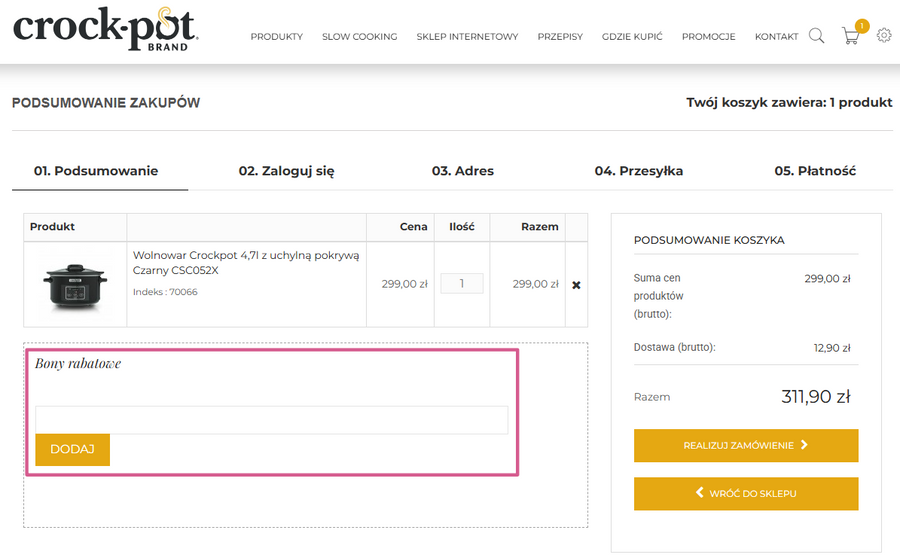Screen dimensions: 900x557
Task: Switch to 02. Zaloguj się step
Action: tap(286, 171)
